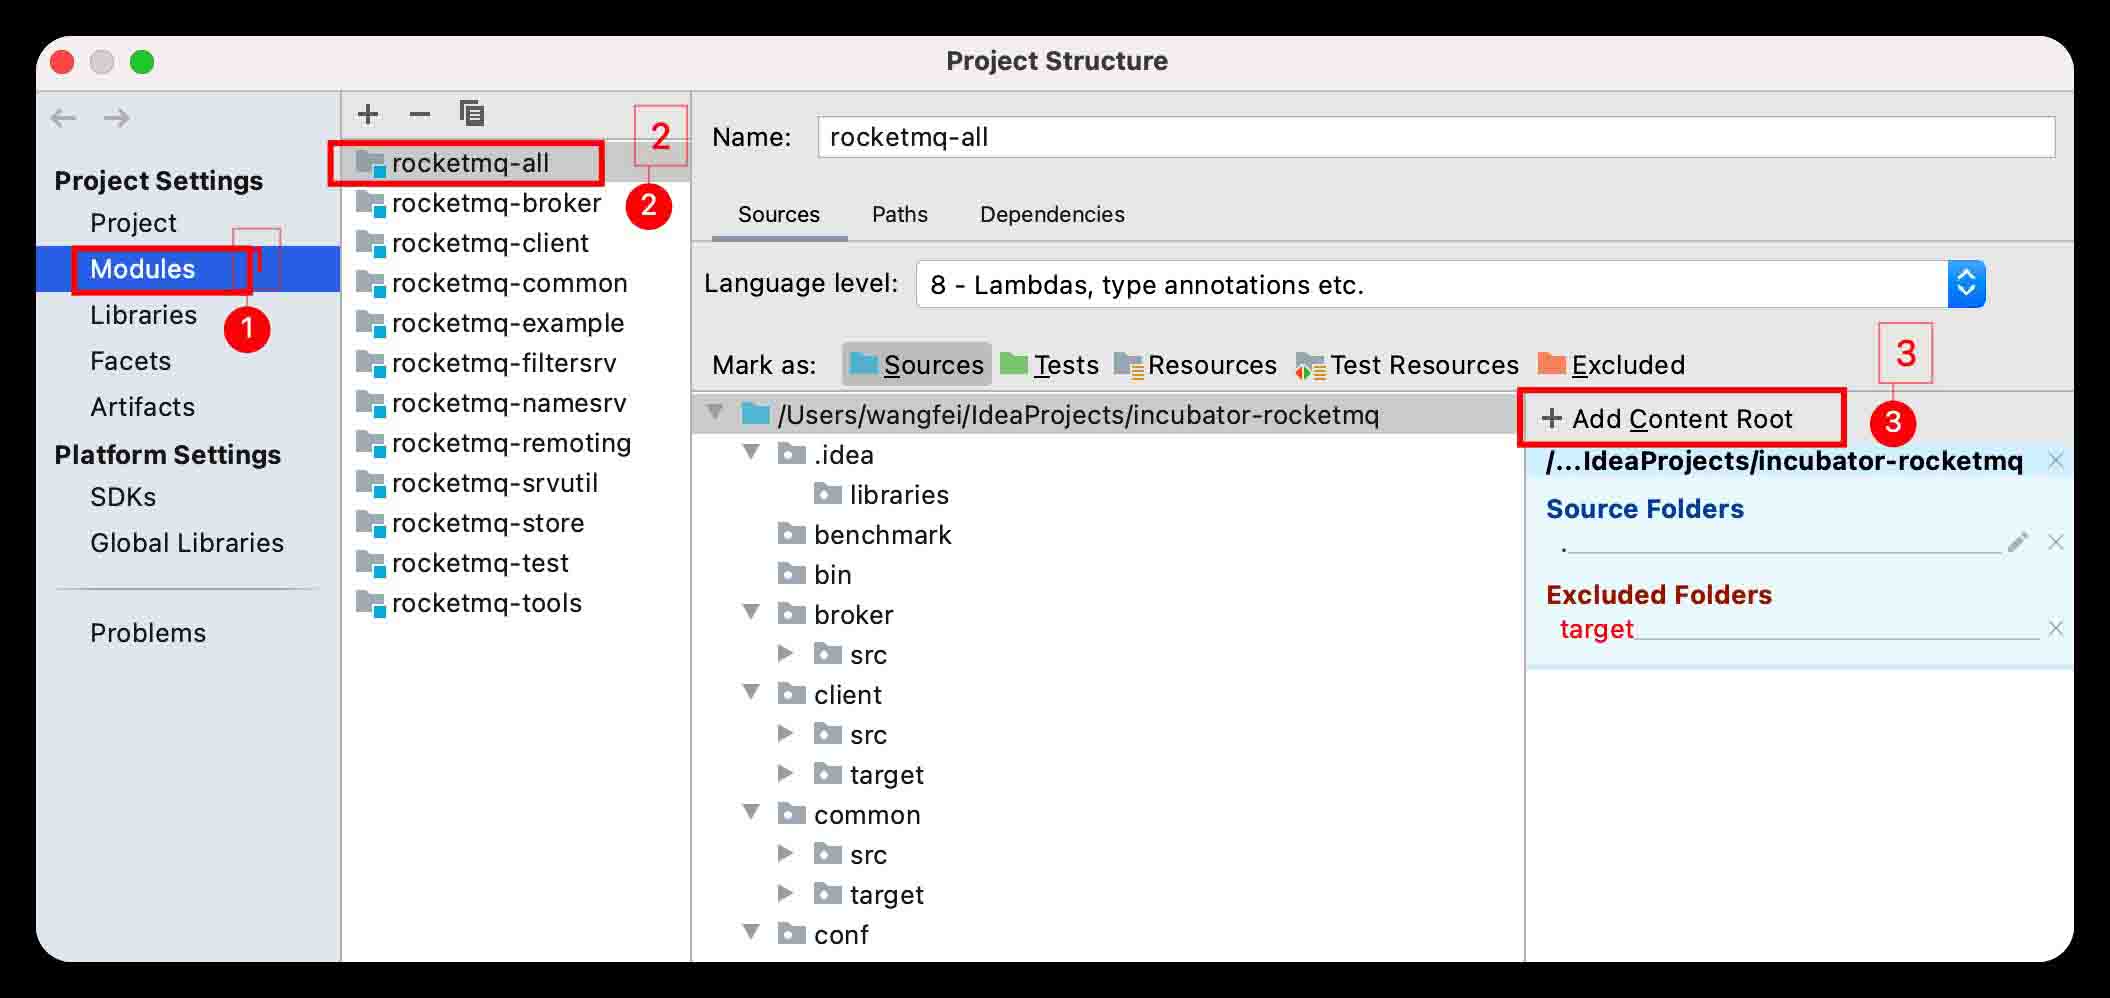Copy the selected module icon
The image size is (2110, 998).
[472, 113]
